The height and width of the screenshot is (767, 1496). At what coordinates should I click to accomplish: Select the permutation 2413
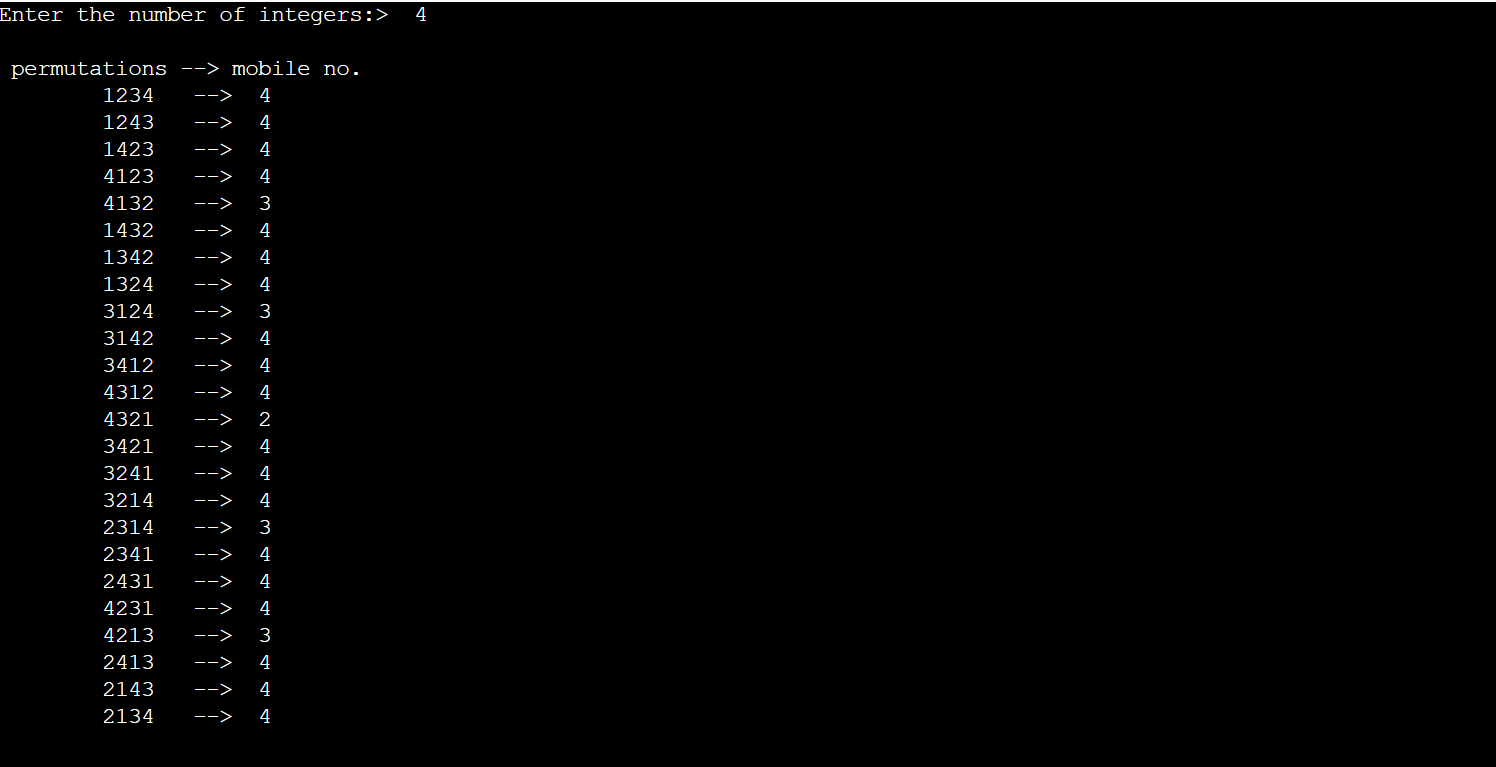[128, 661]
